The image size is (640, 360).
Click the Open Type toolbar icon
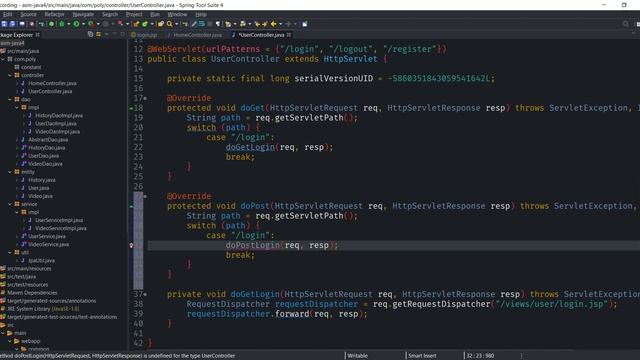[x=161, y=24]
